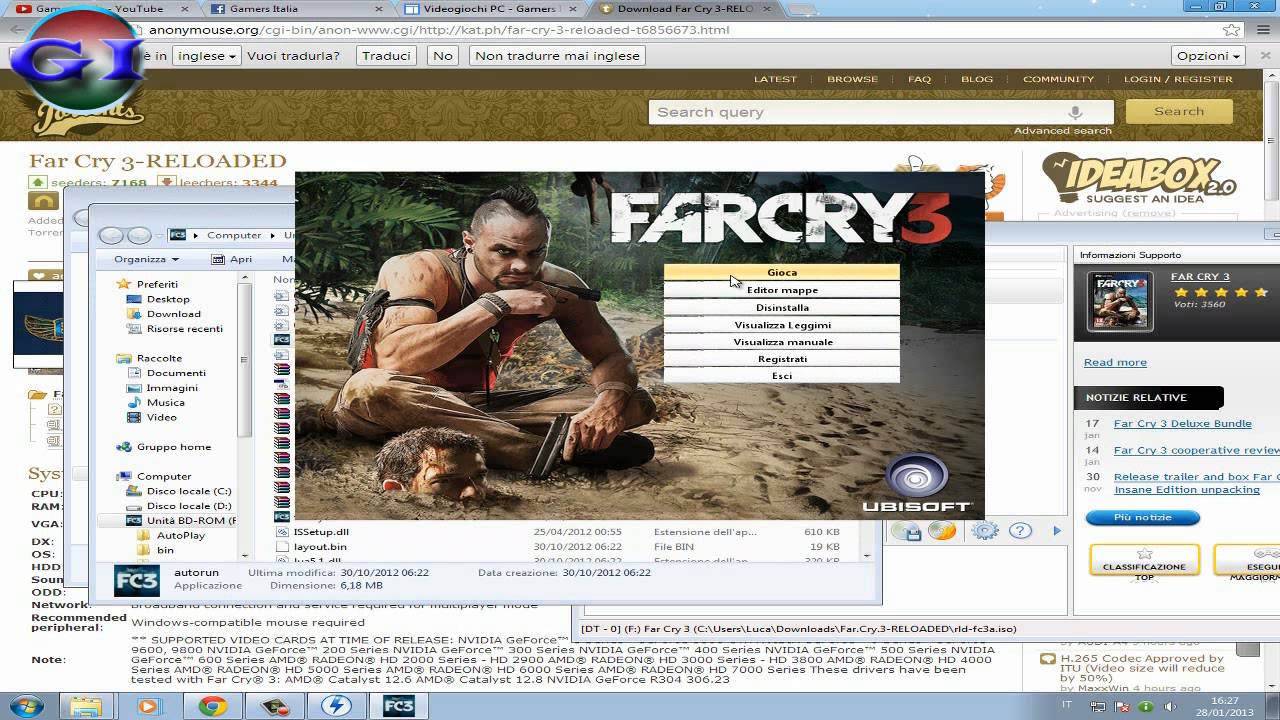Screen dimensions: 1280x720
Task: Open Far Cry 3 Deluxe Bundle news link
Action: point(1182,424)
